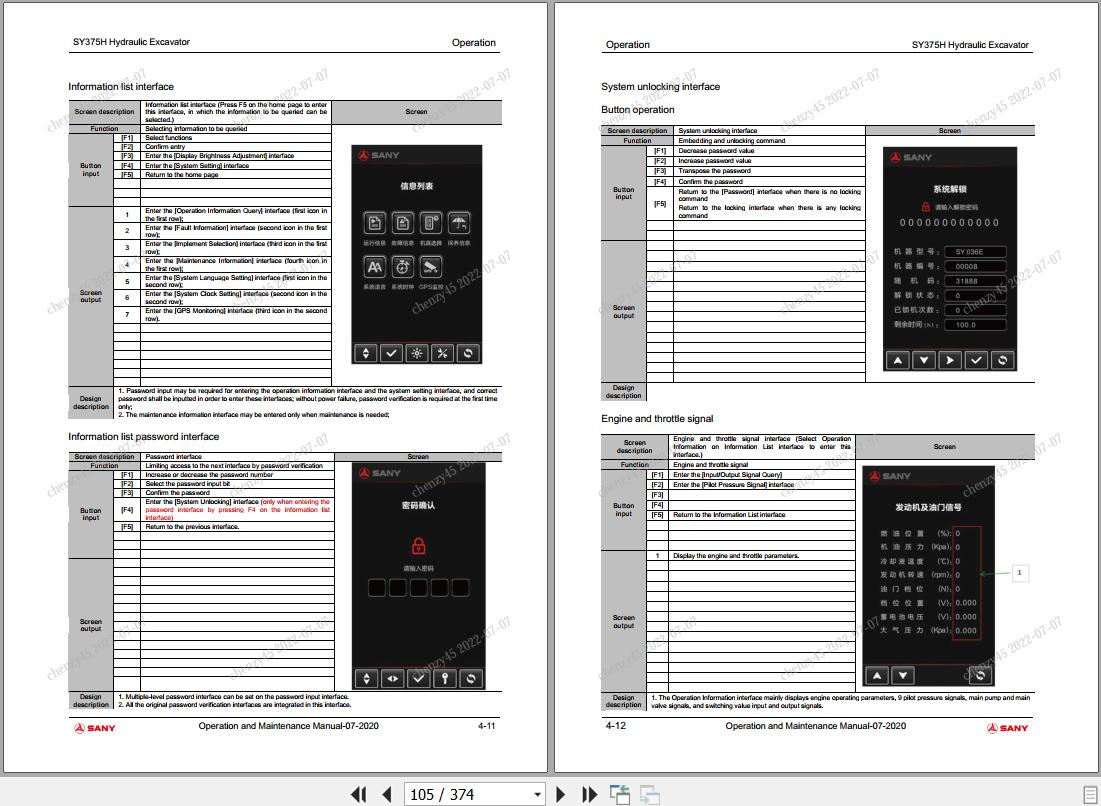Go to the first page of the document
The width and height of the screenshot is (1101, 806).
coord(358,794)
